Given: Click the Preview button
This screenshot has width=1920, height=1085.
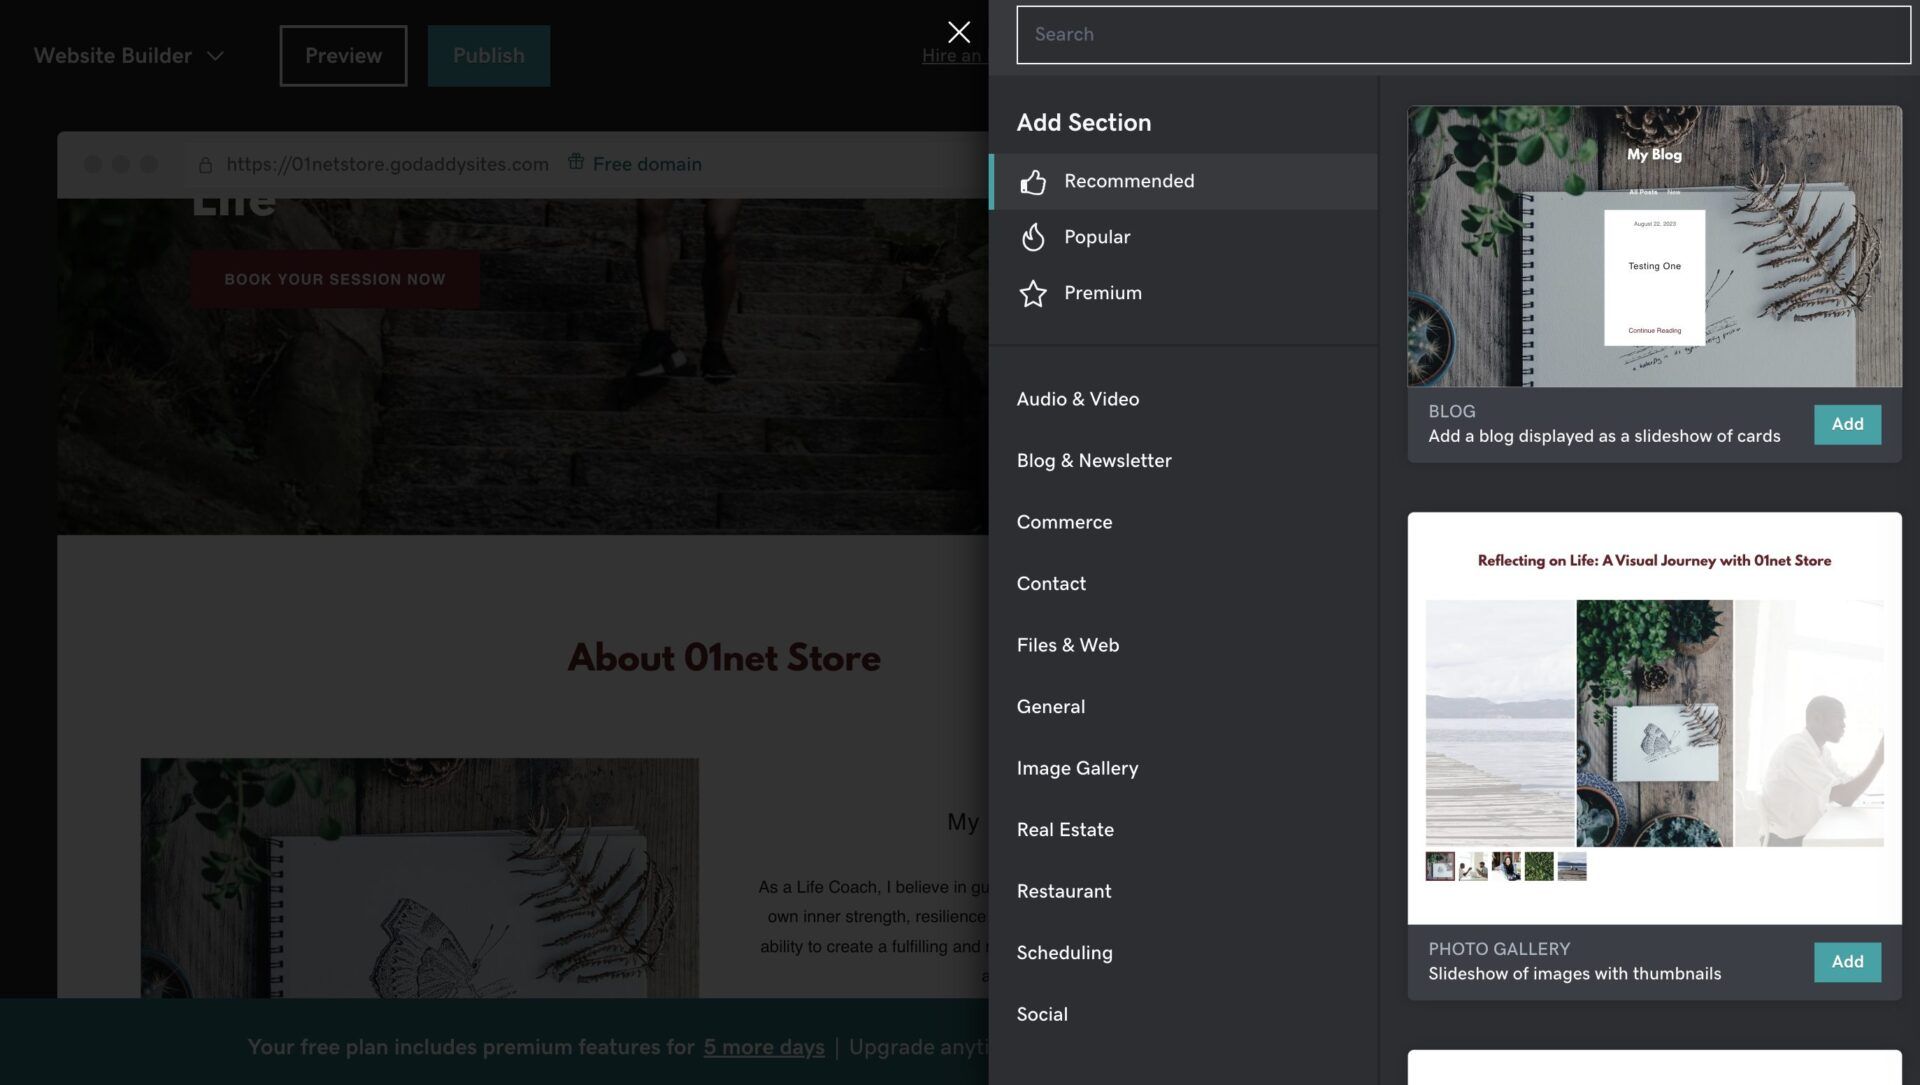Looking at the screenshot, I should 343,55.
